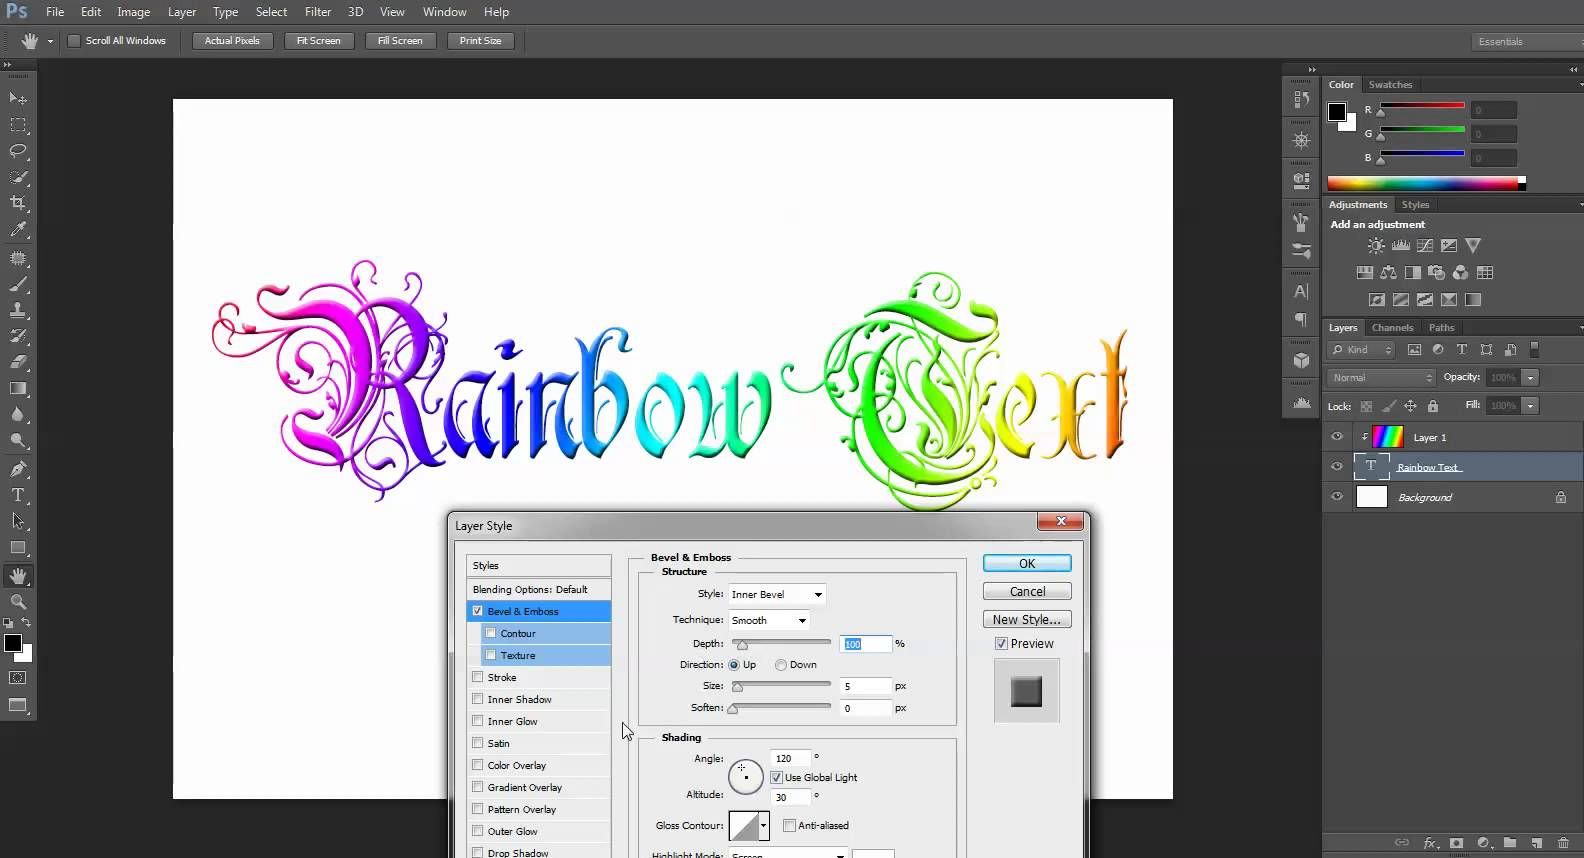Add a Vibrance adjustment
The image size is (1584, 858).
(1473, 246)
